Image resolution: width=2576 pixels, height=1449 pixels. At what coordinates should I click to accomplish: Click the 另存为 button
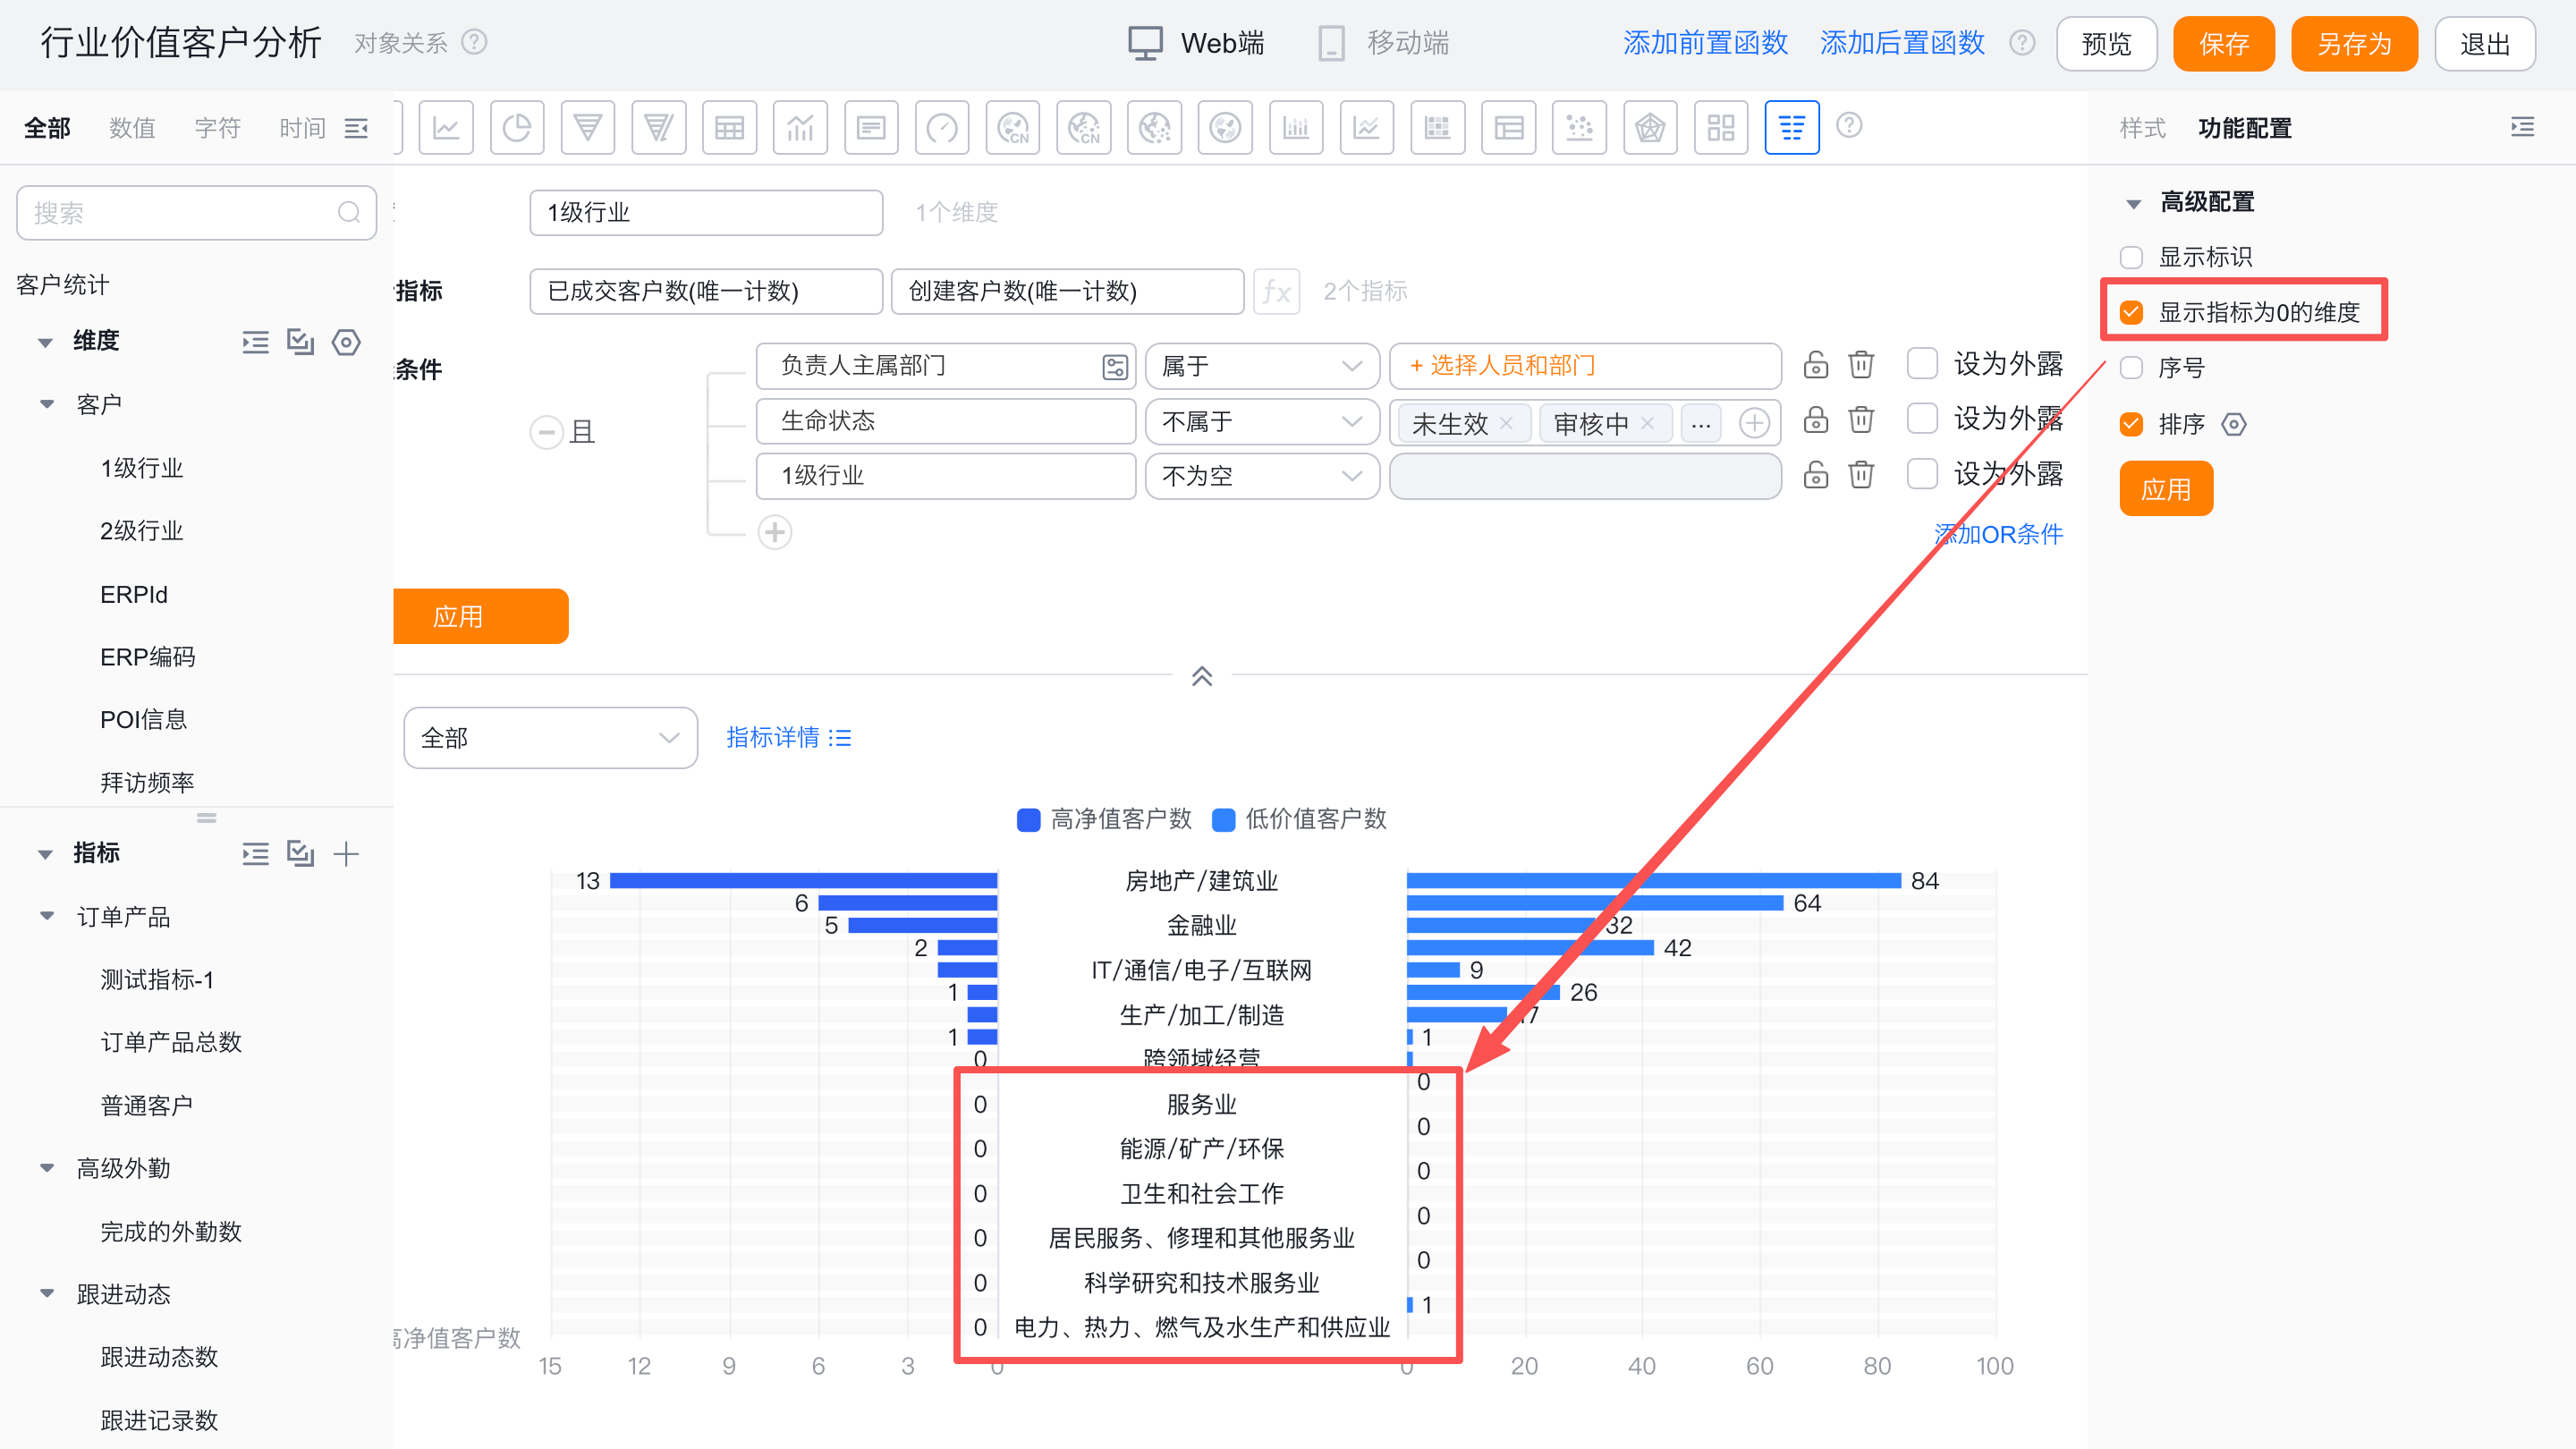[x=2353, y=44]
